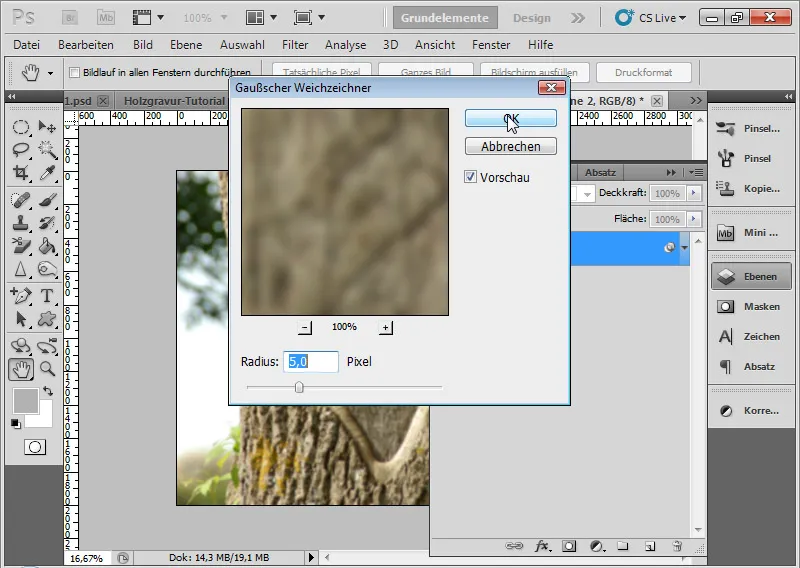Confirm Gaussian blur with OK
This screenshot has height=568, width=800.
click(x=511, y=118)
